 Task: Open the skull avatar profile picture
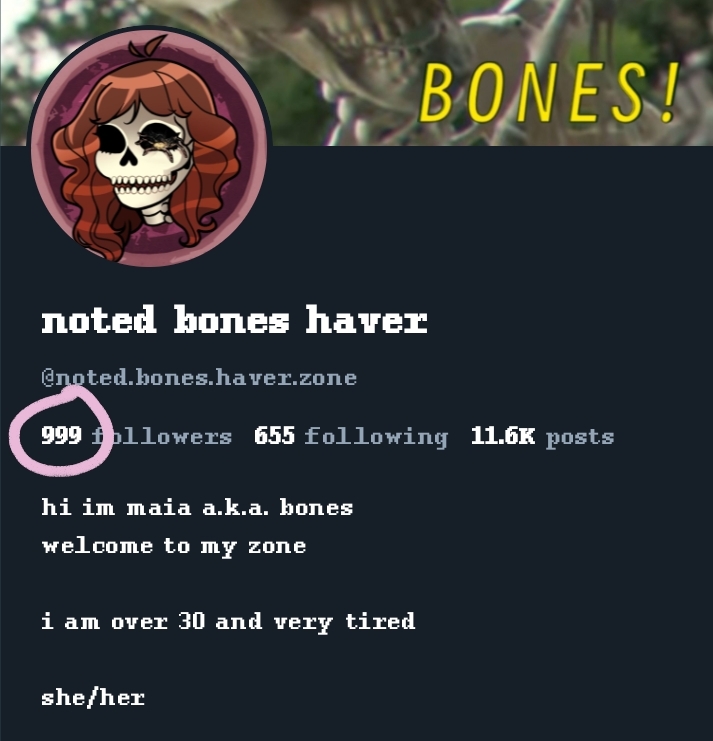pos(150,146)
